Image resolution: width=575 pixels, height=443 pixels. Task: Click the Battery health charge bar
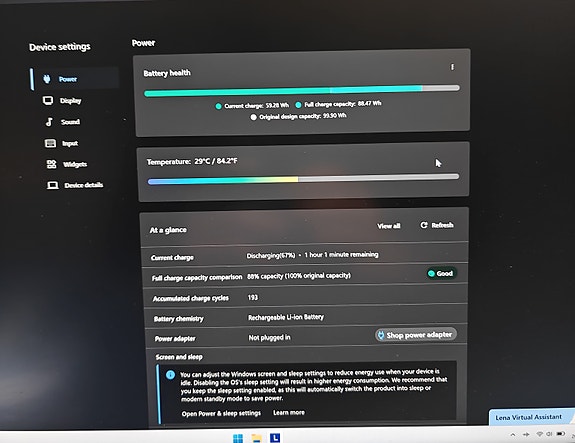tap(302, 91)
